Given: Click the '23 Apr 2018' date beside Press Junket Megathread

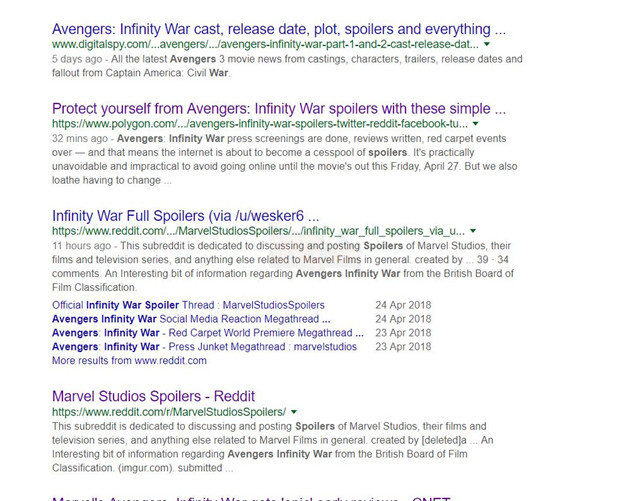Looking at the screenshot, I should 403,347.
